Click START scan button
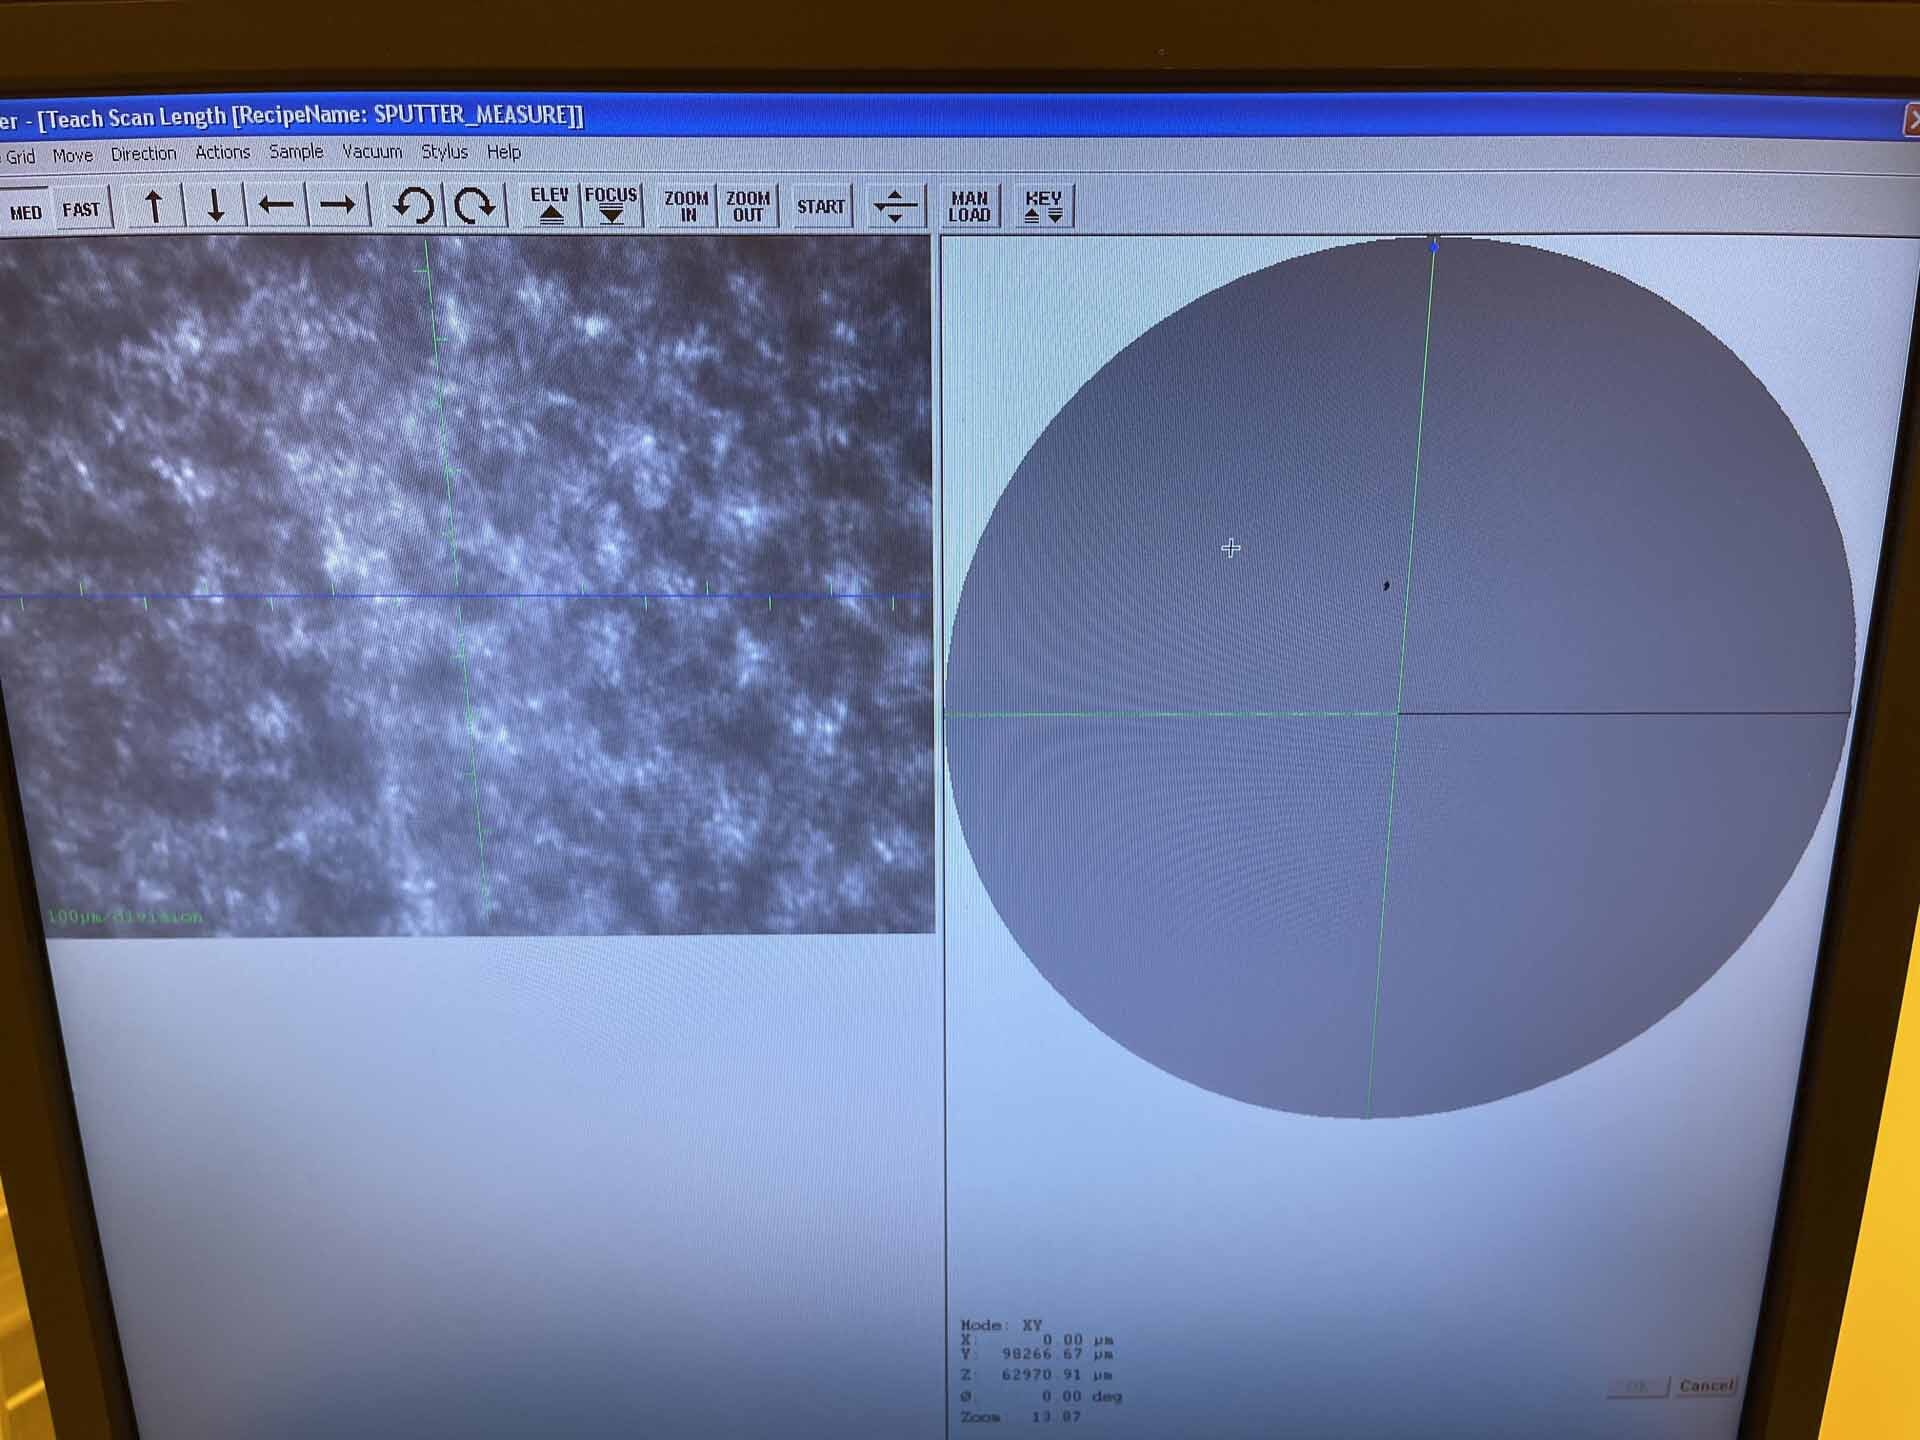1920x1440 pixels. 821,206
